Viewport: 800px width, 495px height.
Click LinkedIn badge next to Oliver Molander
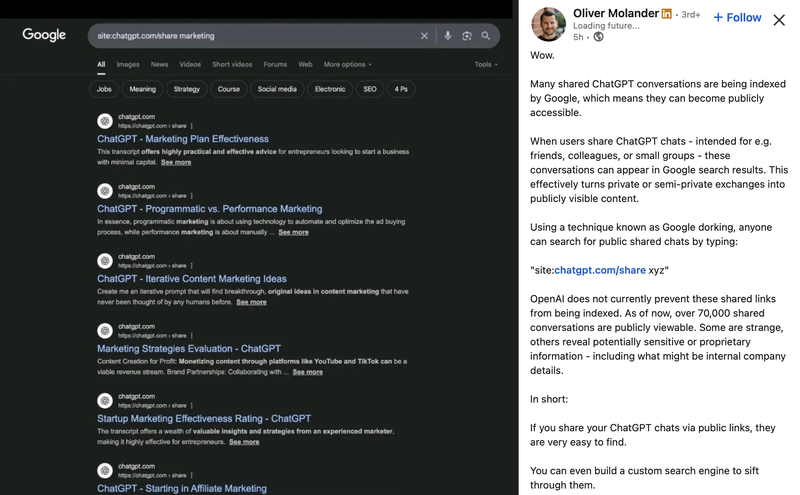coord(666,14)
